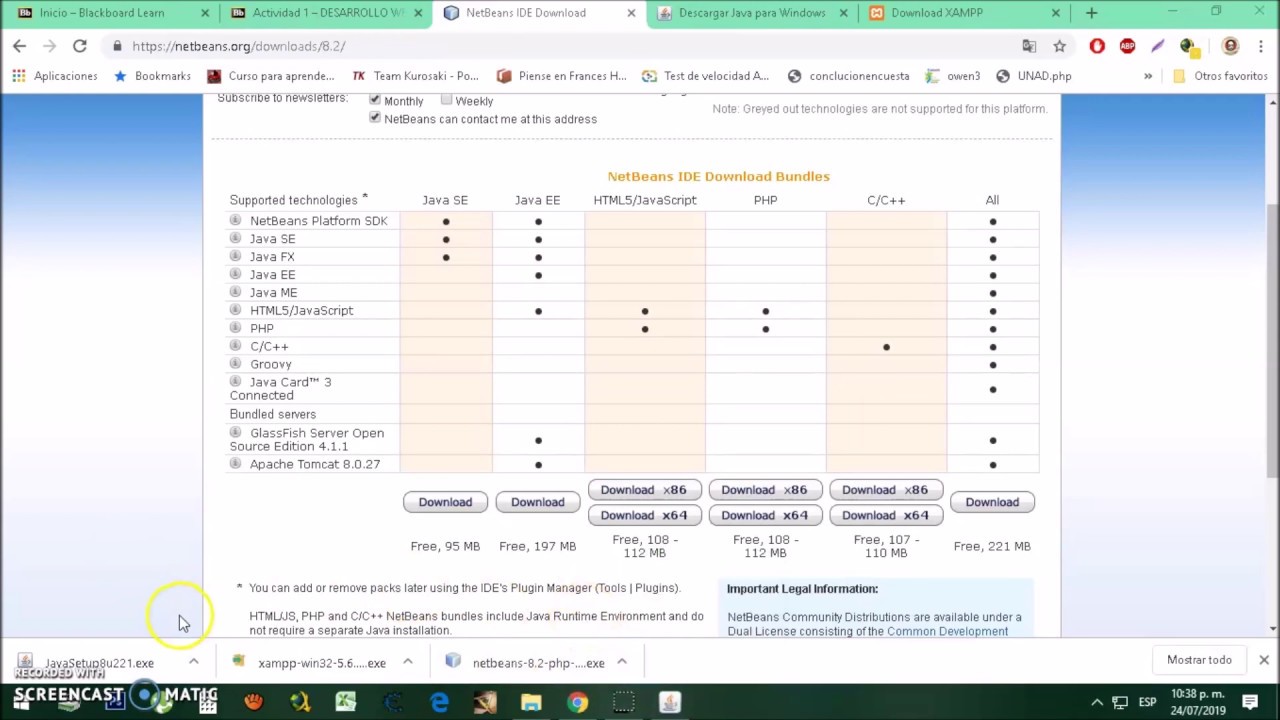
Task: Open the Curso para aprende... bookmark
Action: [270, 76]
